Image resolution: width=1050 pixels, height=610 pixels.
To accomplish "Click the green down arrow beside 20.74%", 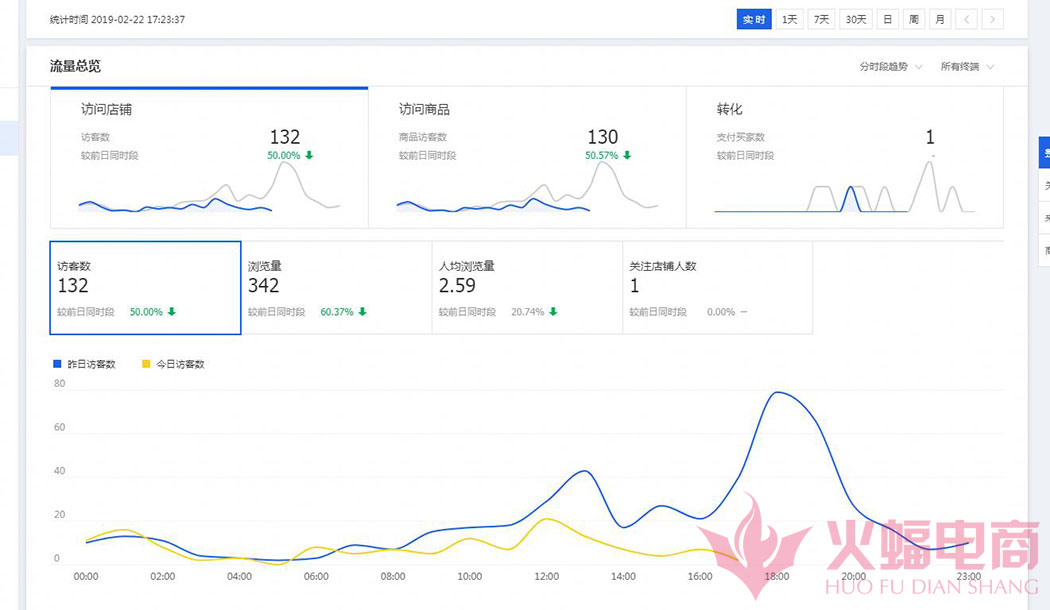I will [553, 312].
